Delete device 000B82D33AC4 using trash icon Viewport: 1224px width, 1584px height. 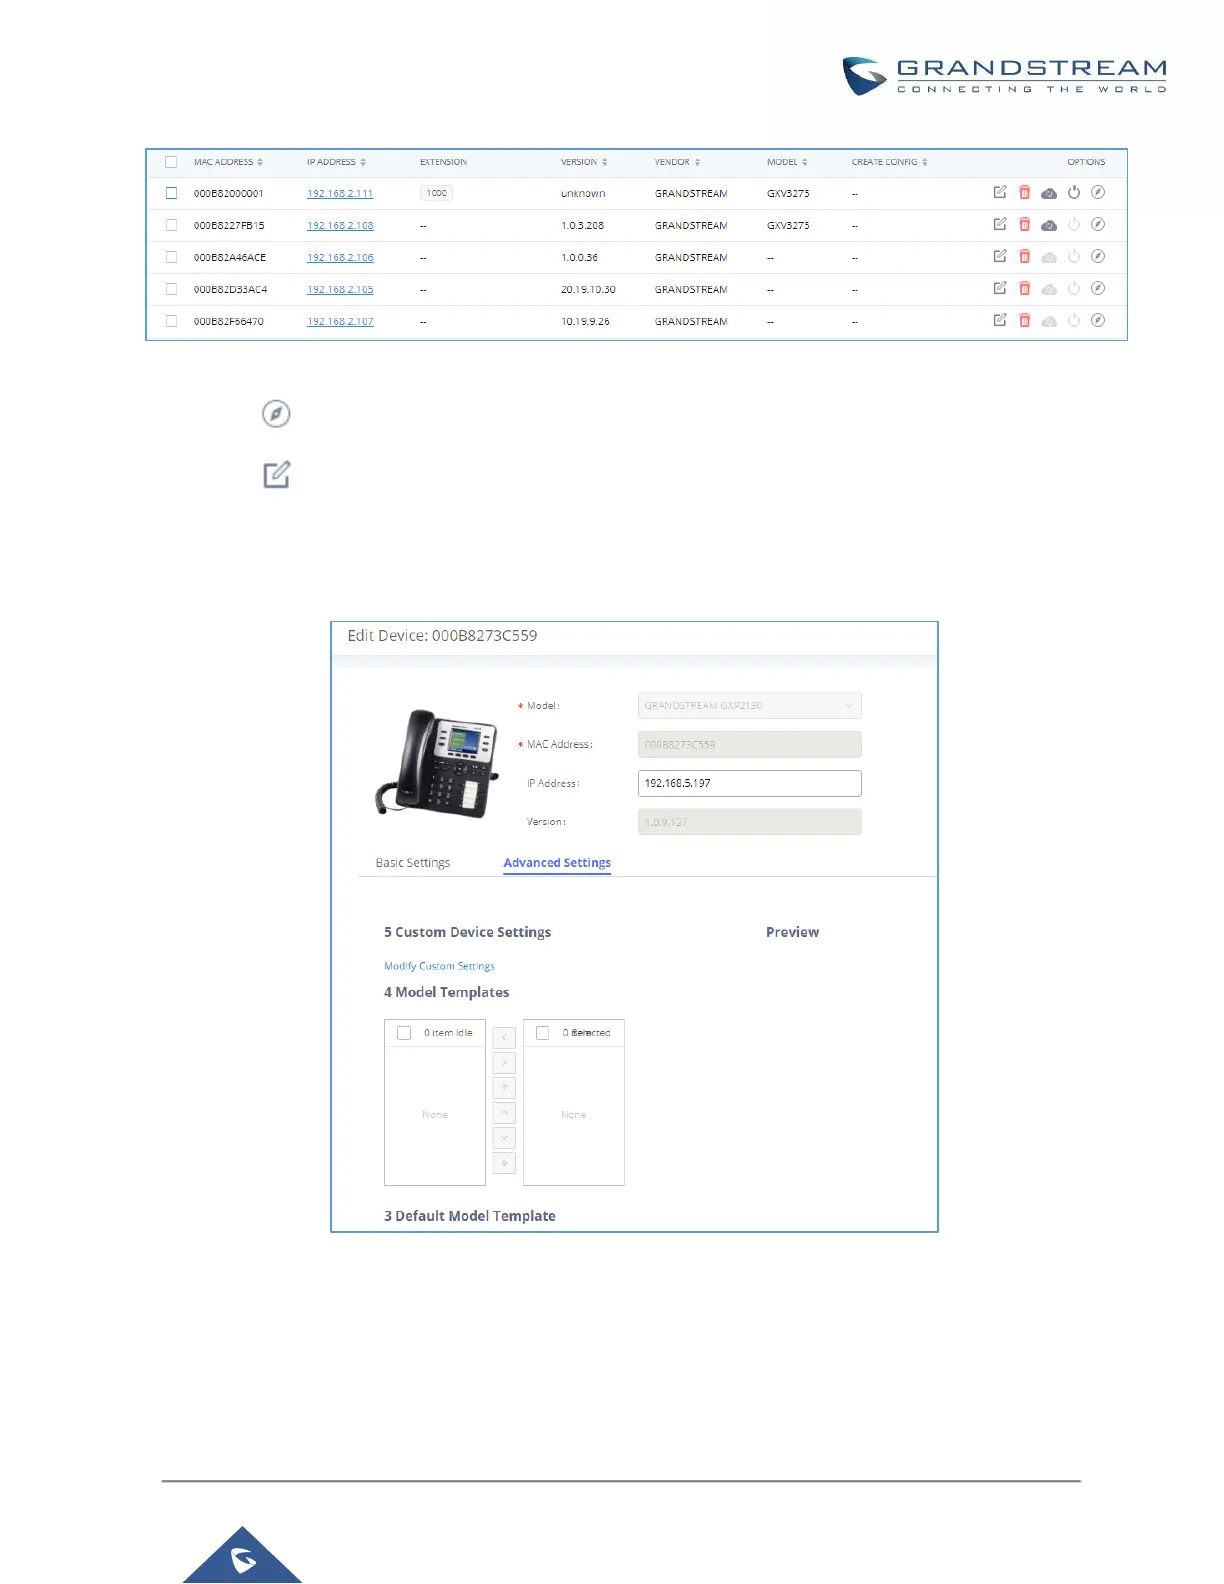(x=1025, y=288)
